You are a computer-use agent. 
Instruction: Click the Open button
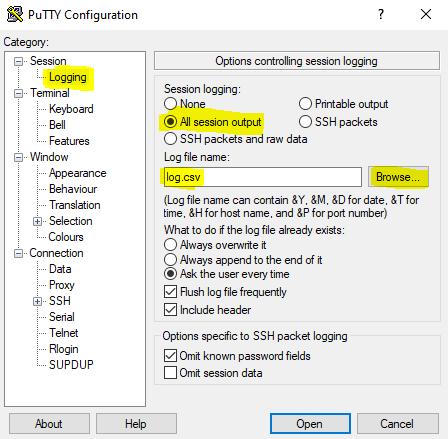click(x=310, y=424)
